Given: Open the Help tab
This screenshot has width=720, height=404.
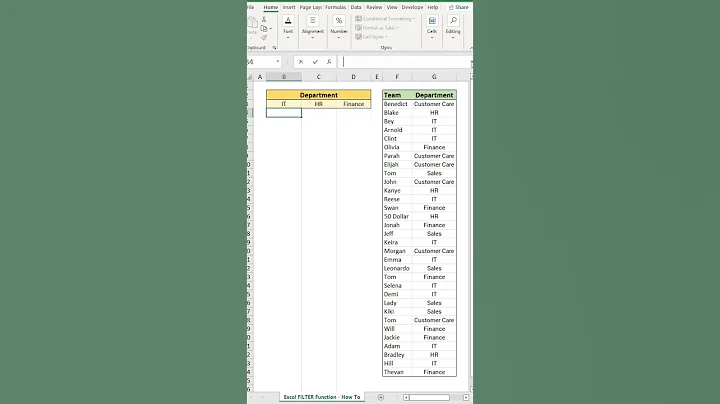Looking at the screenshot, I should click(433, 7).
